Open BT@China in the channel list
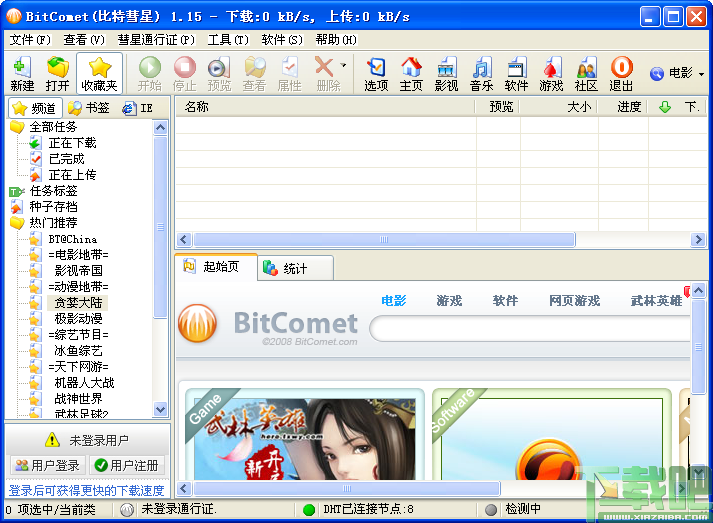This screenshot has height=523, width=713. (73, 239)
